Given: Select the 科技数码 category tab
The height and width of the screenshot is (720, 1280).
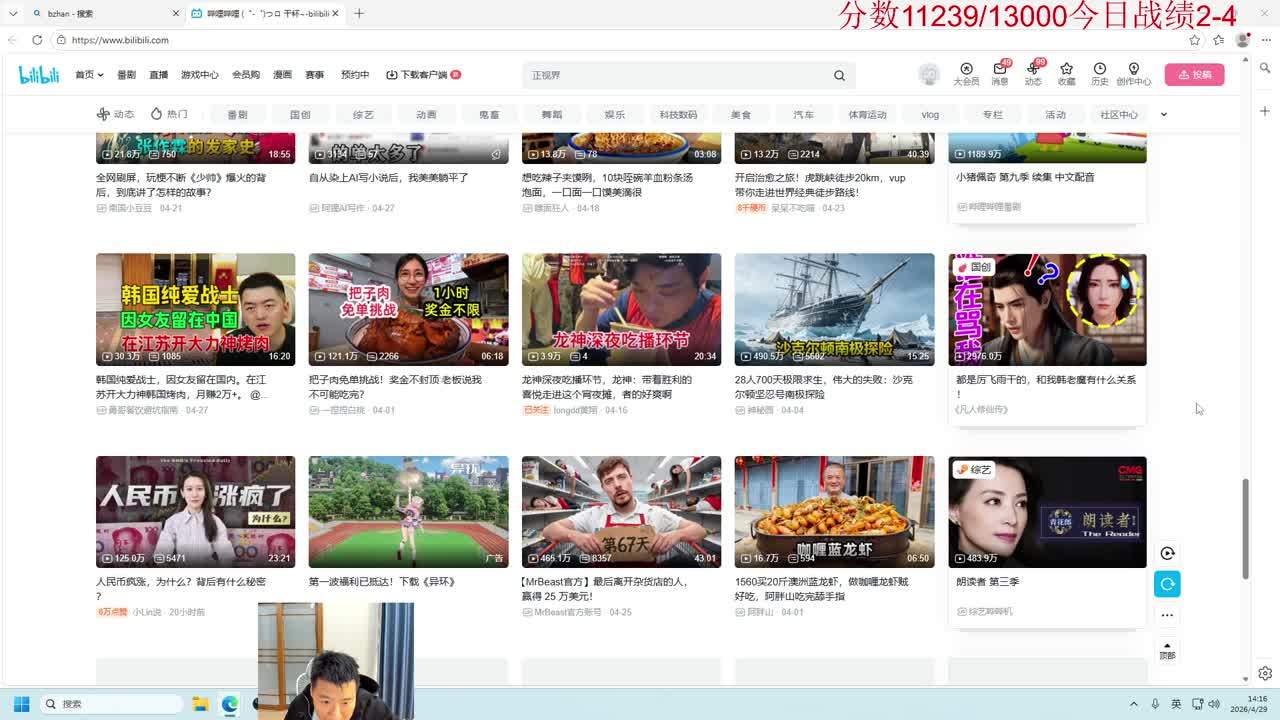Looking at the screenshot, I should pyautogui.click(x=678, y=115).
